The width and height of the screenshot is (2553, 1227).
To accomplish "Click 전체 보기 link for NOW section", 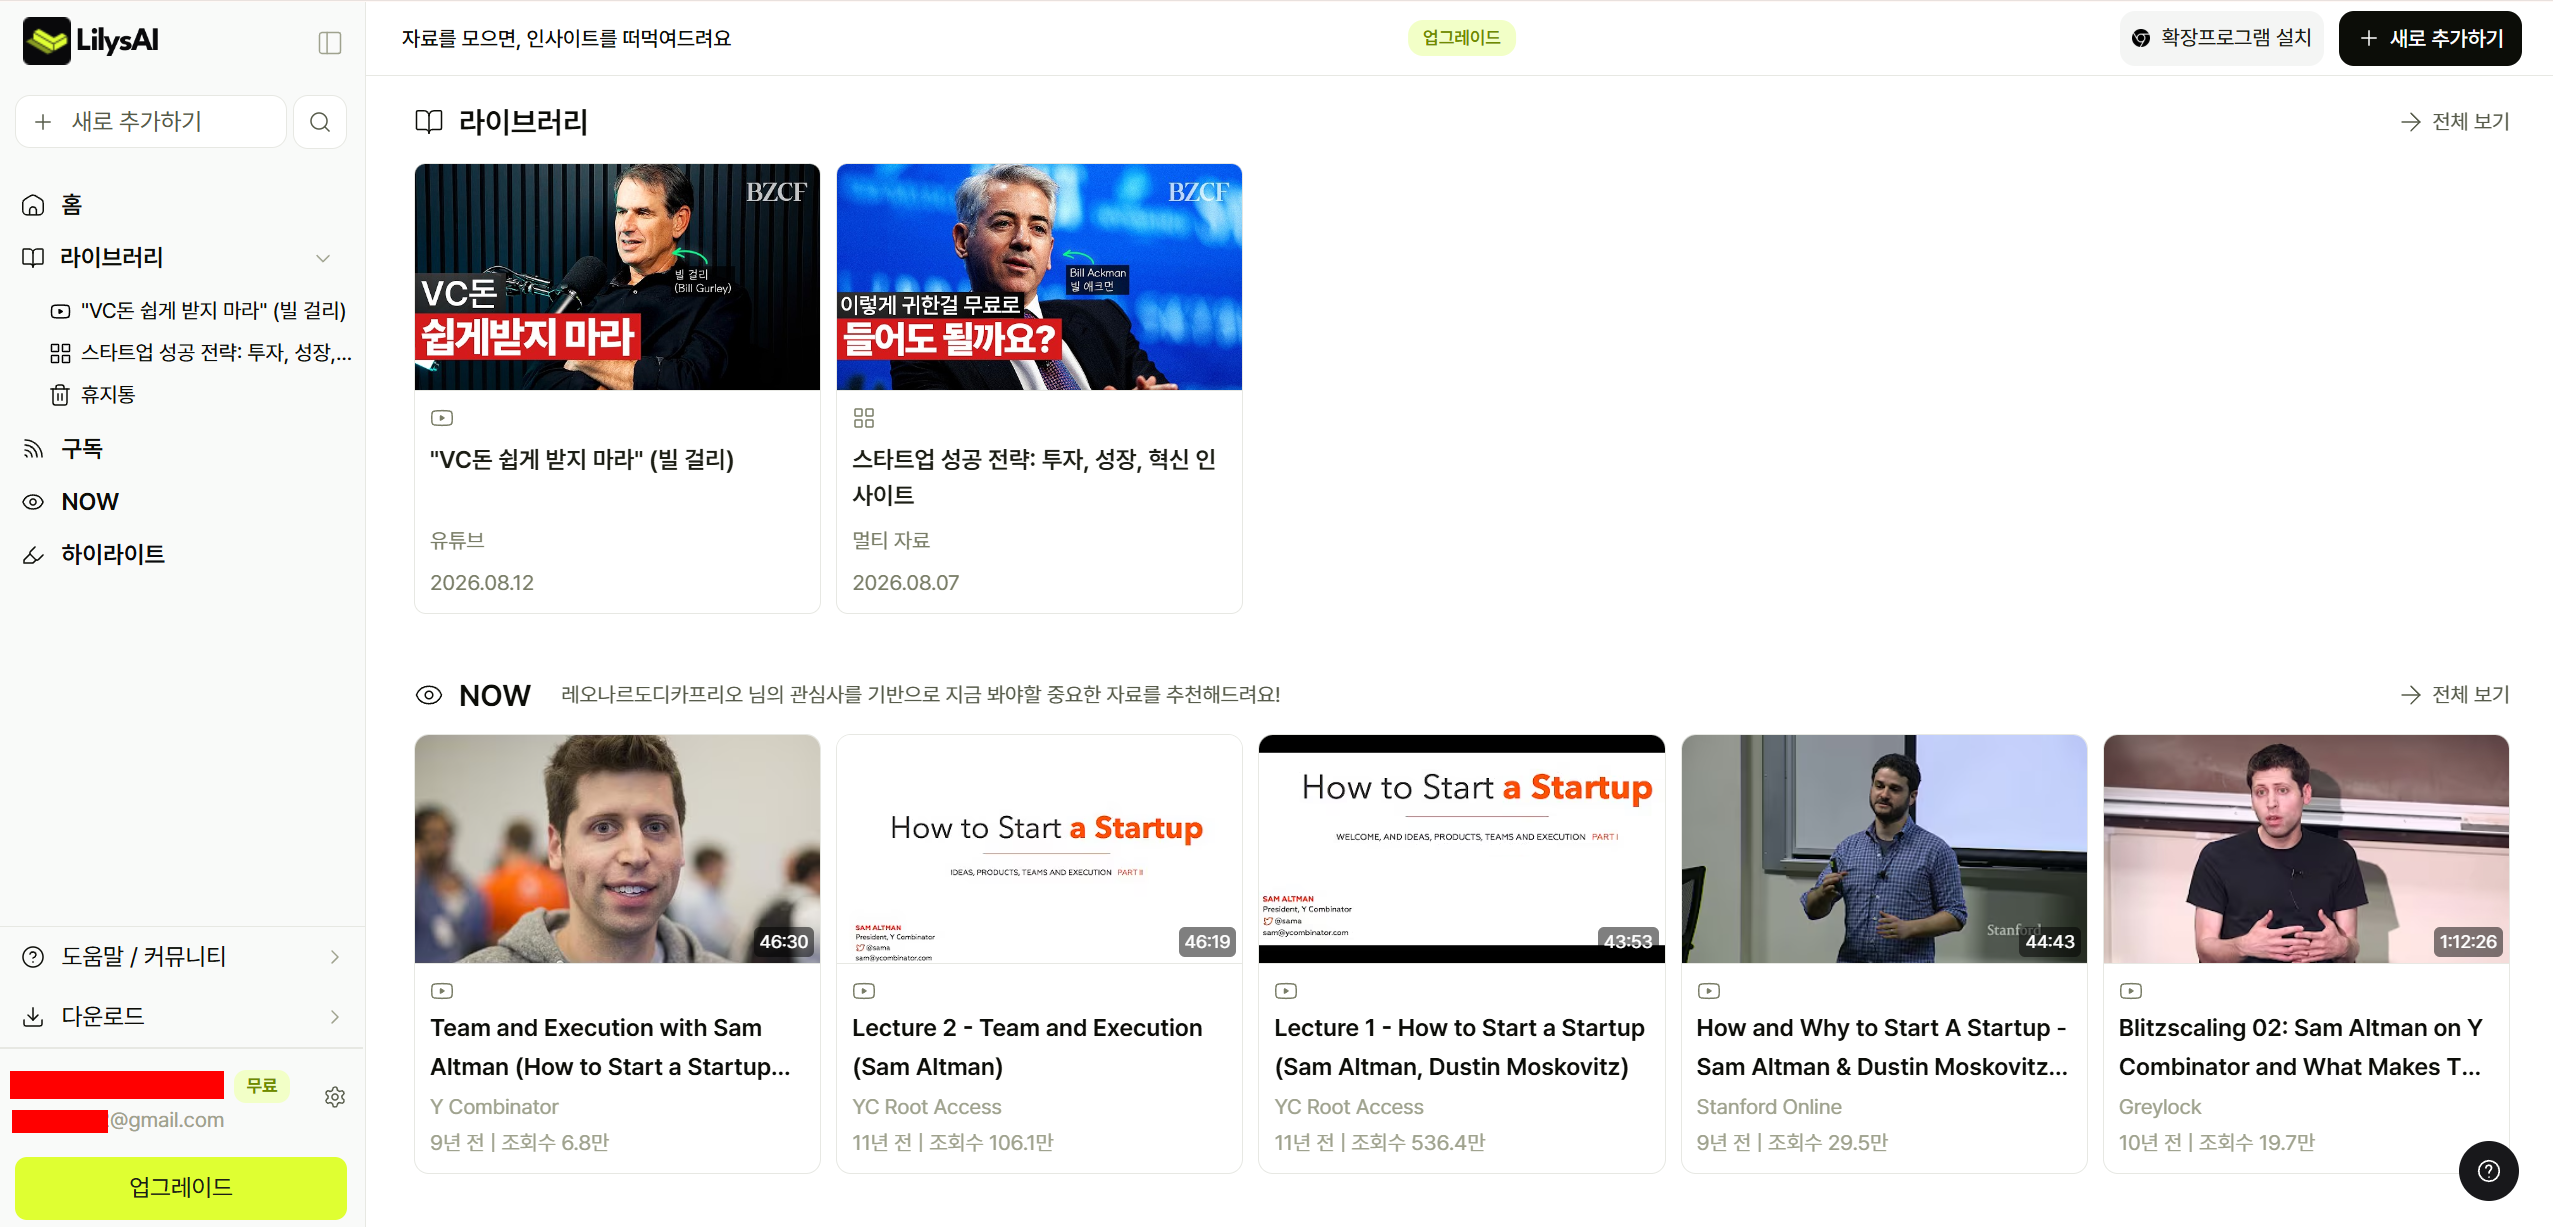I will pos(2455,695).
